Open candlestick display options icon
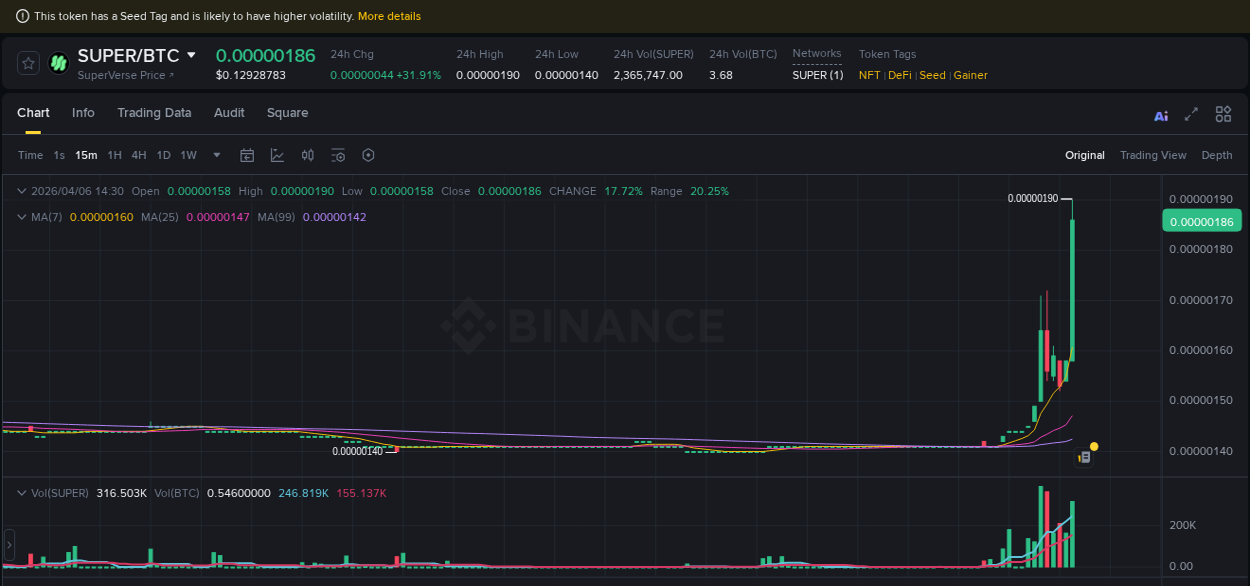 307,155
